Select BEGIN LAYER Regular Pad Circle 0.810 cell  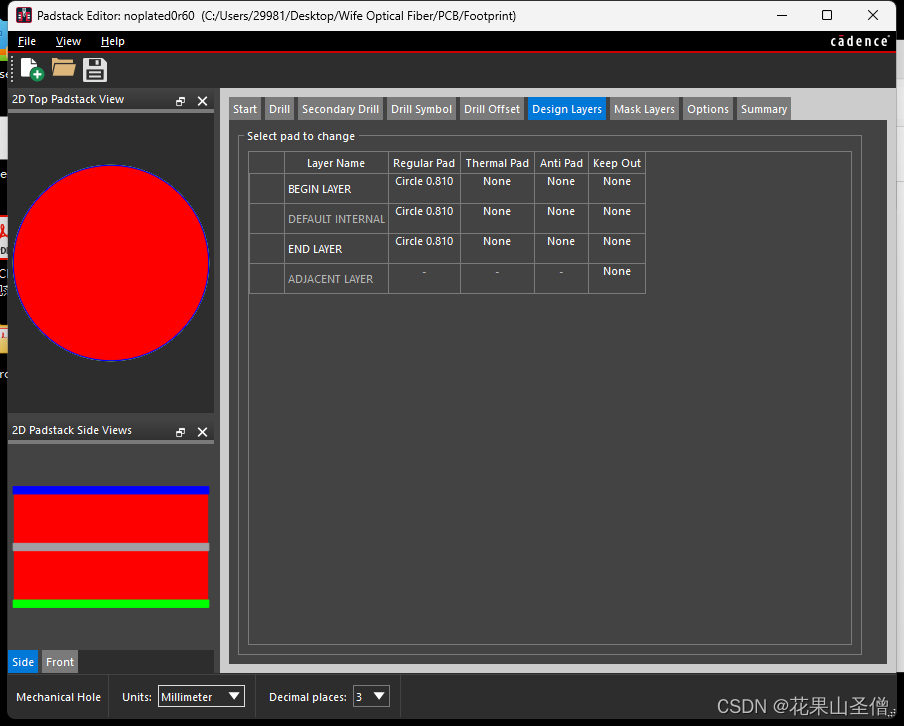tap(423, 181)
